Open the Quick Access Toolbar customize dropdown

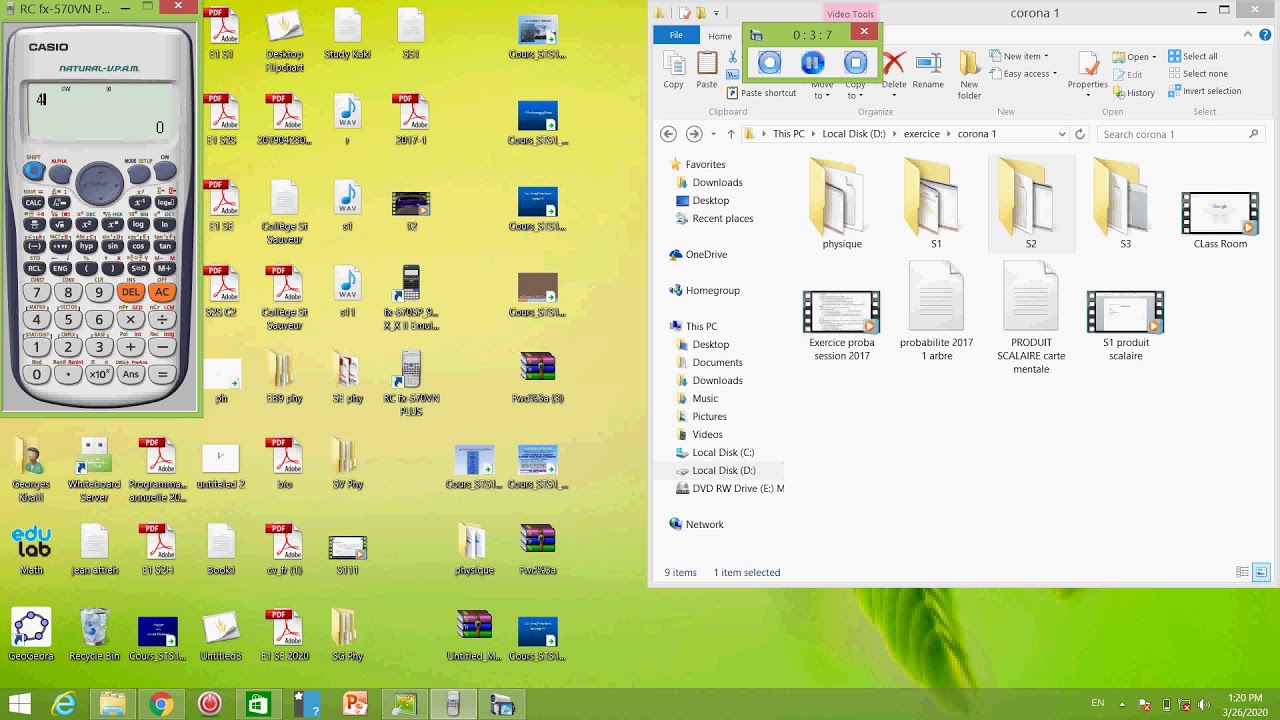click(x=716, y=13)
